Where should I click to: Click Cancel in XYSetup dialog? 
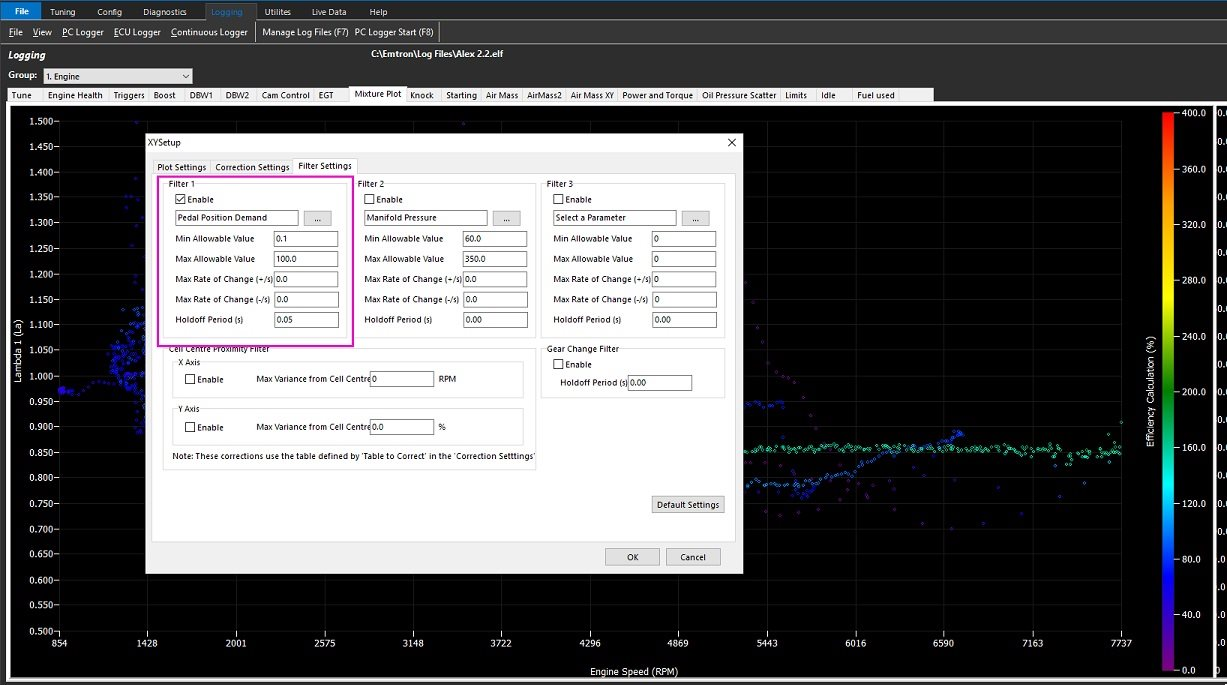(693, 557)
